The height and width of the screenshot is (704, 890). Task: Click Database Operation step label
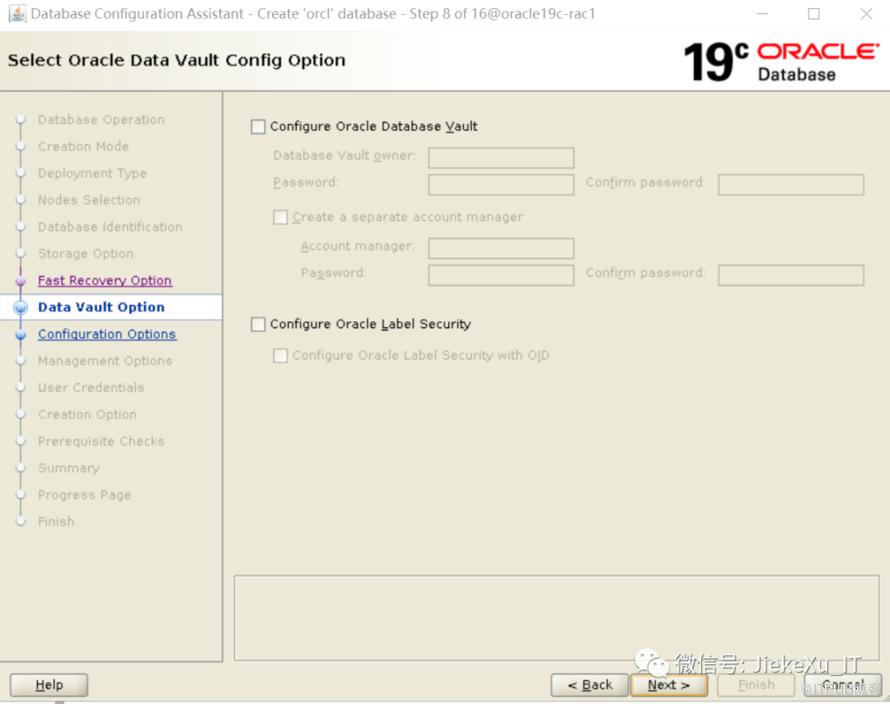[101, 120]
